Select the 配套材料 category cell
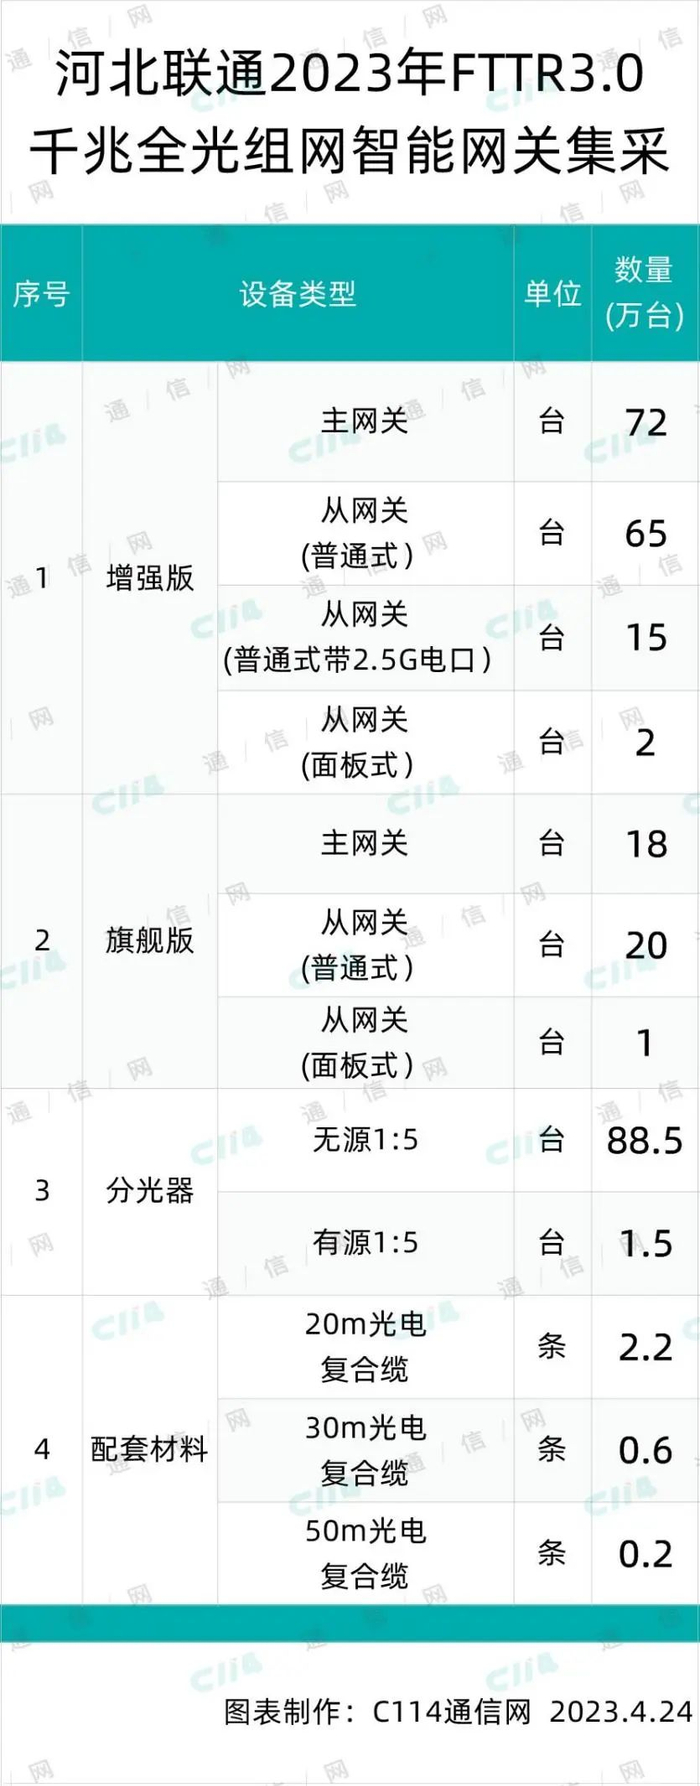 pyautogui.click(x=150, y=1448)
